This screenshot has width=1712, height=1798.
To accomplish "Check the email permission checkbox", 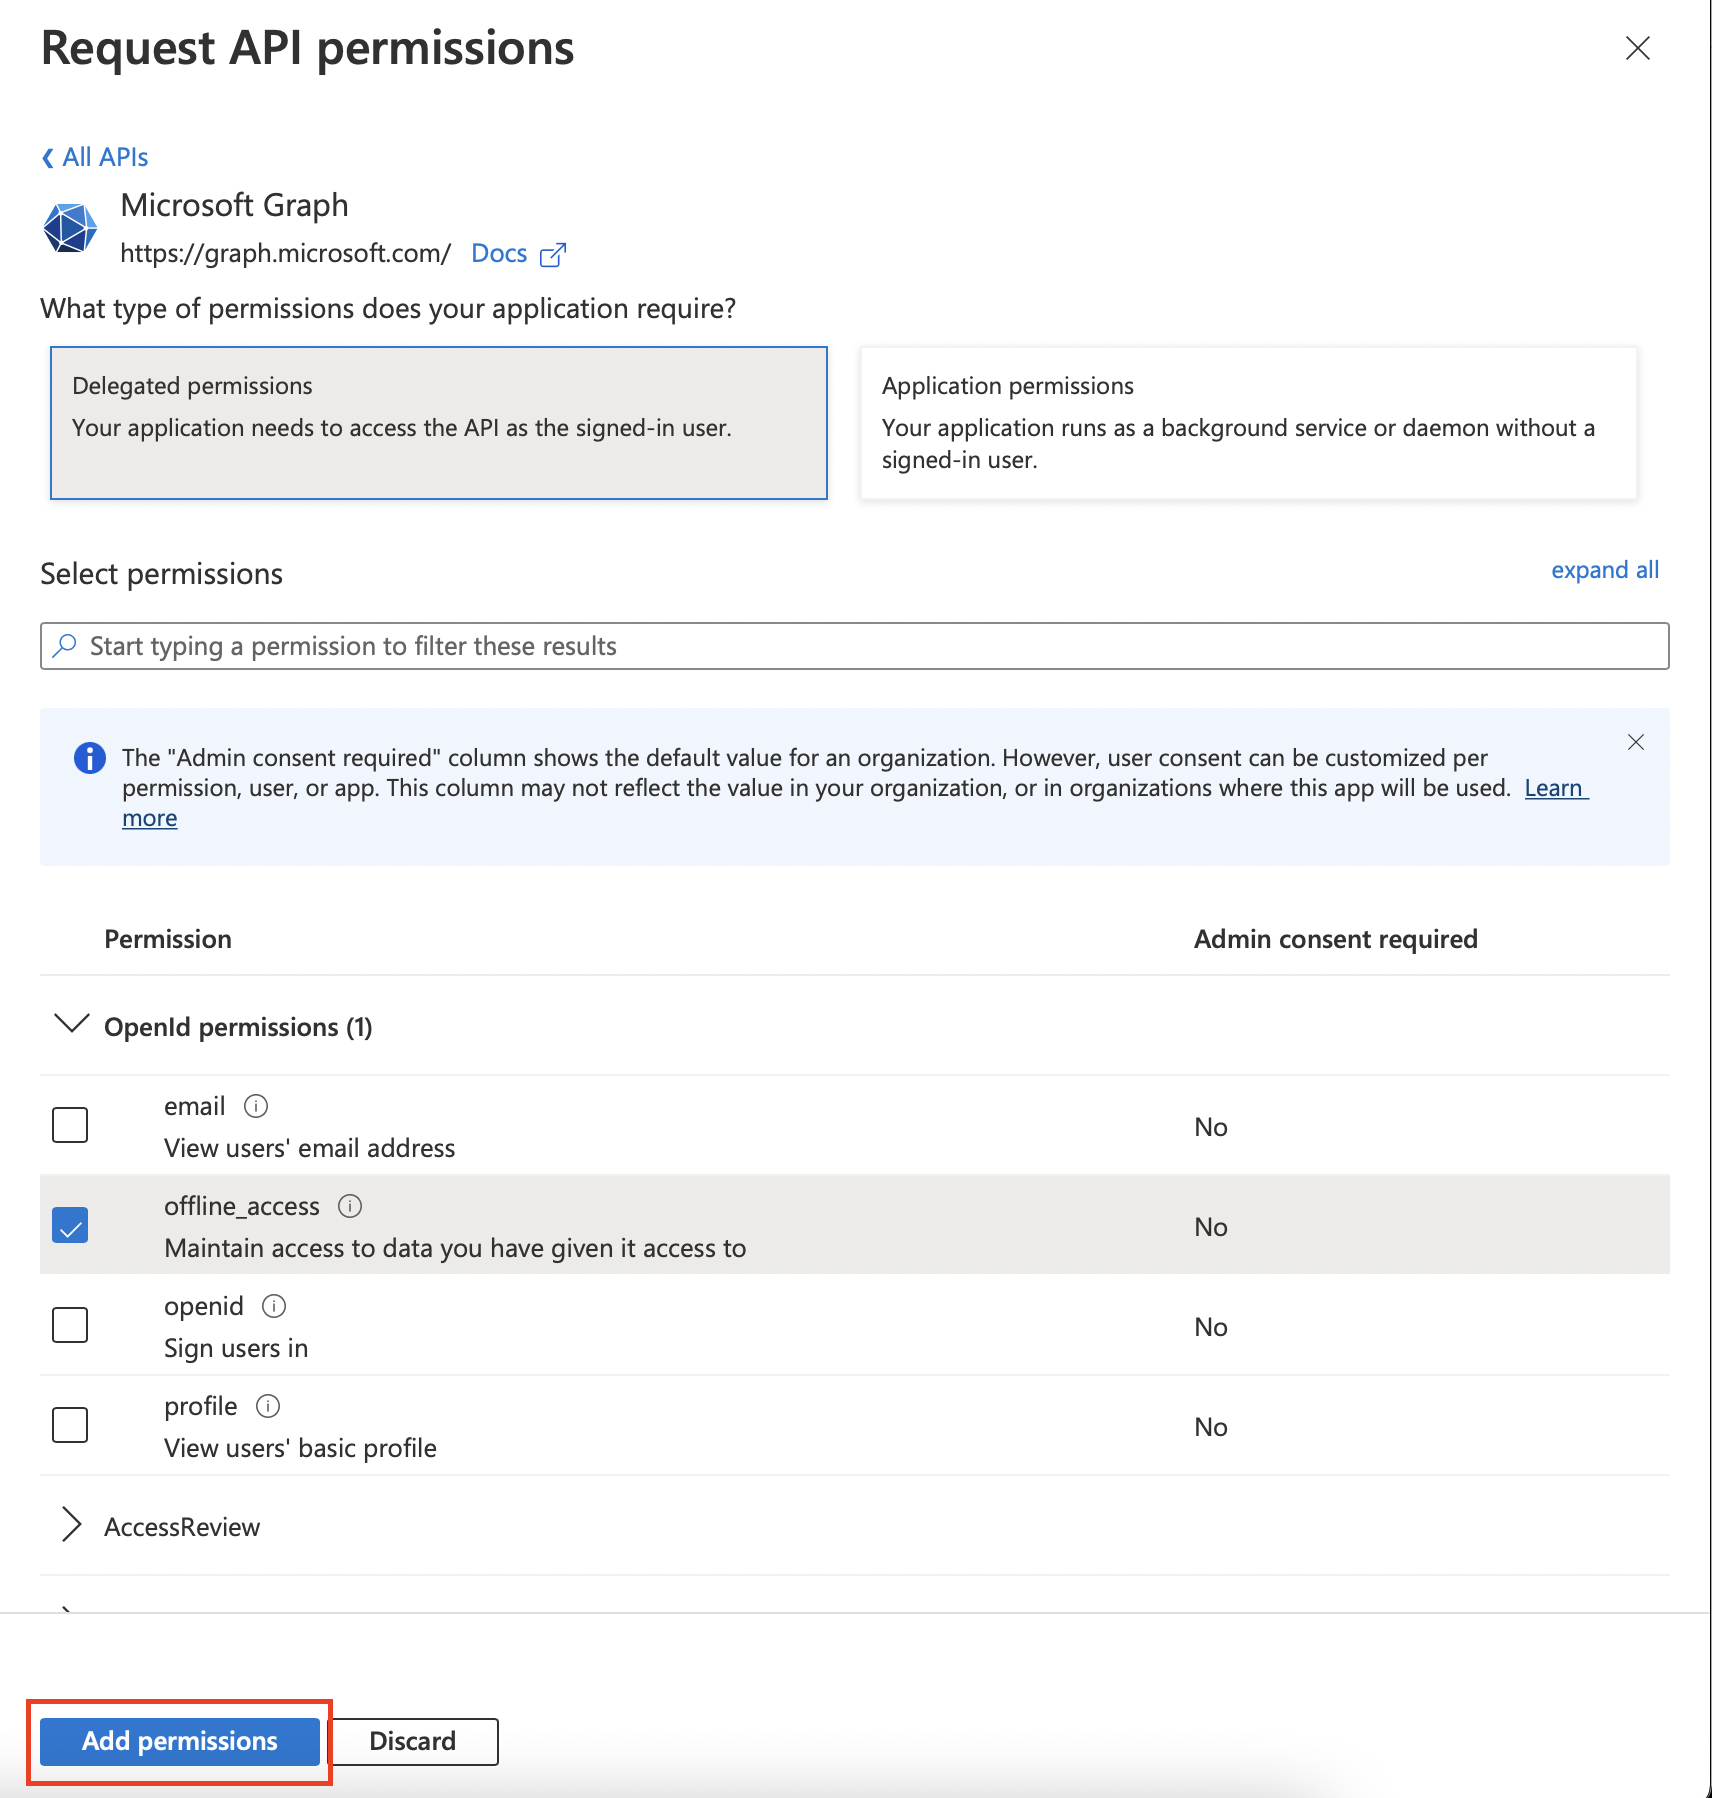I will [69, 1125].
